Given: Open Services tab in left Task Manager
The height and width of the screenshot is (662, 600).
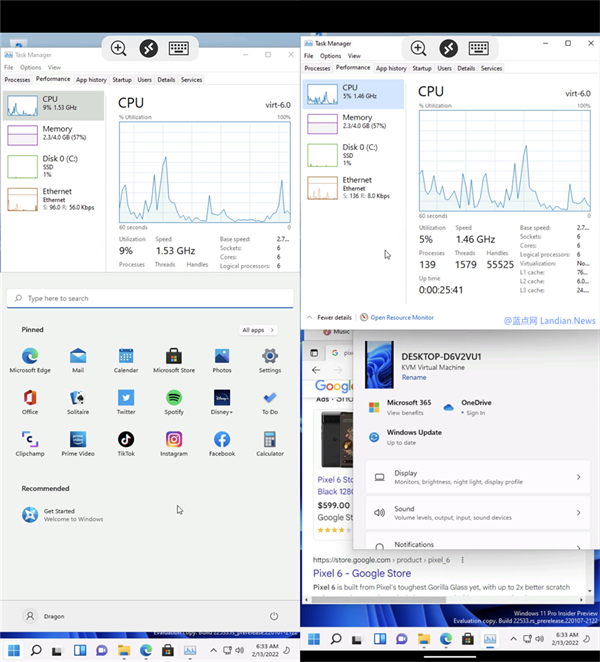Looking at the screenshot, I should pyautogui.click(x=191, y=80).
